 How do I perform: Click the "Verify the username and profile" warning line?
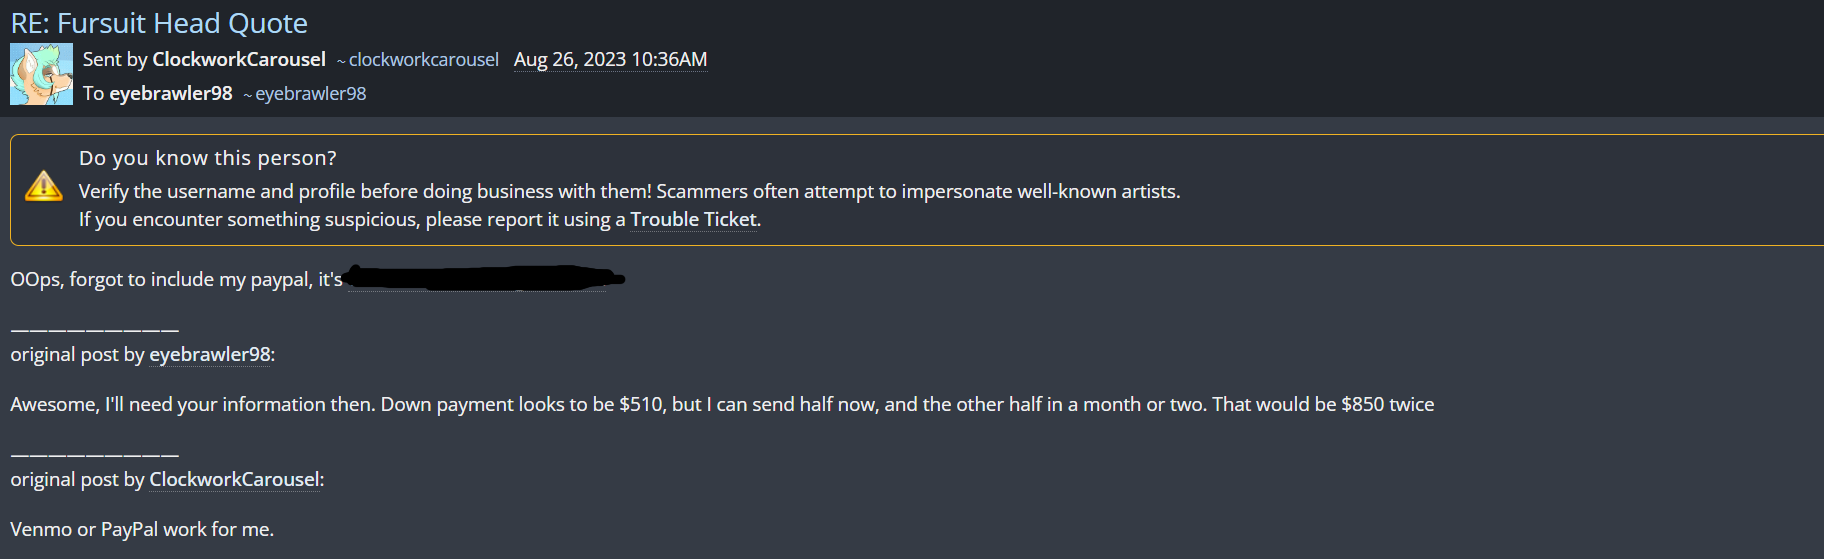click(629, 191)
